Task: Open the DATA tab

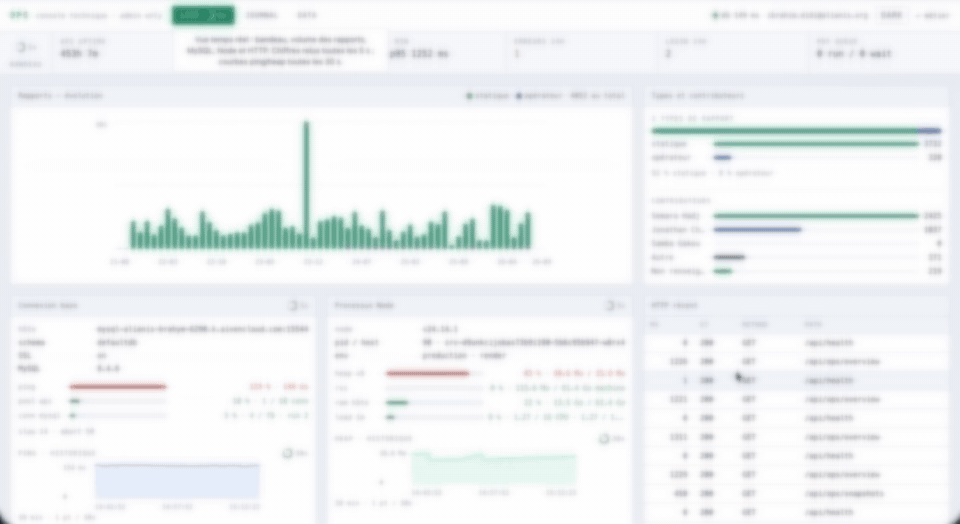Action: (x=307, y=15)
